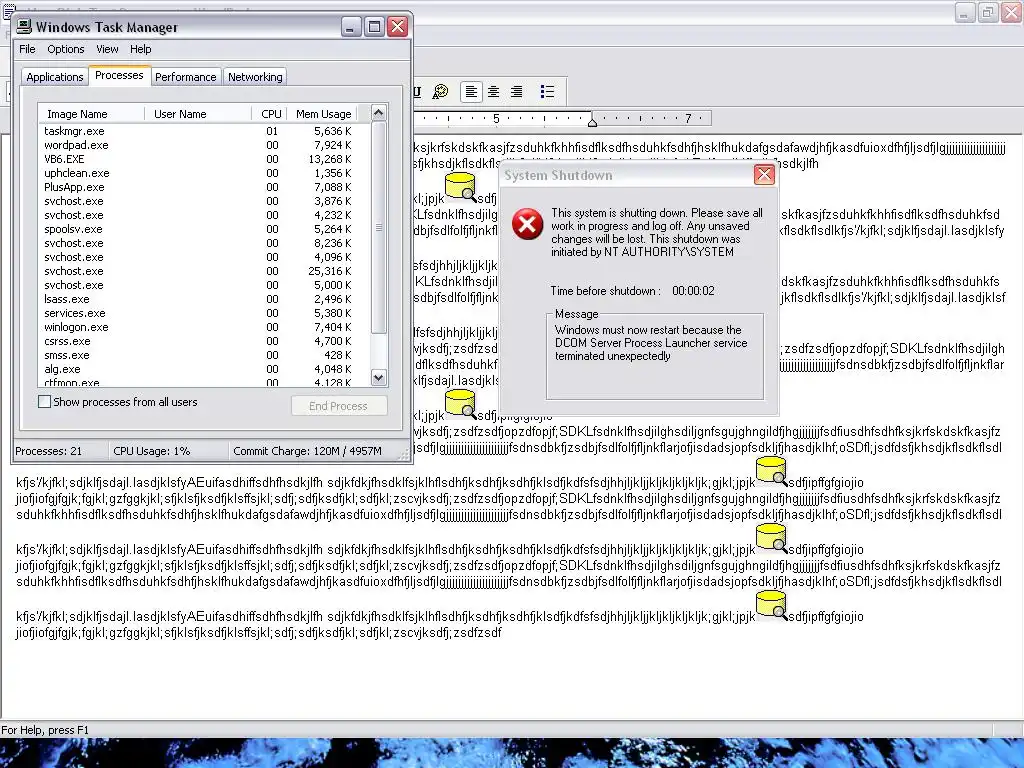Select the csrss.exe process
This screenshot has width=1024, height=768.
tap(197, 342)
